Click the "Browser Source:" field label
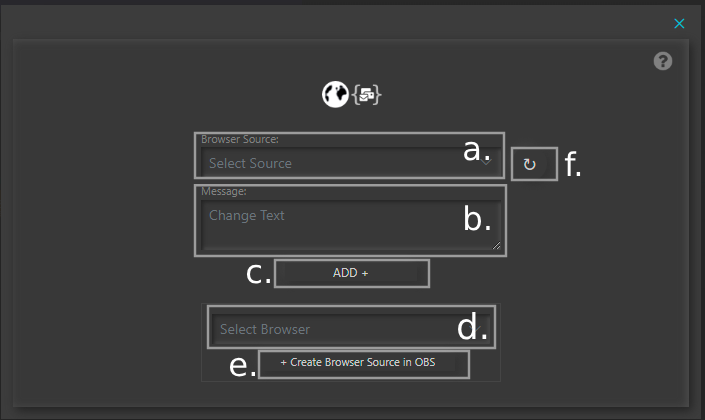The height and width of the screenshot is (420, 705). click(x=239, y=139)
